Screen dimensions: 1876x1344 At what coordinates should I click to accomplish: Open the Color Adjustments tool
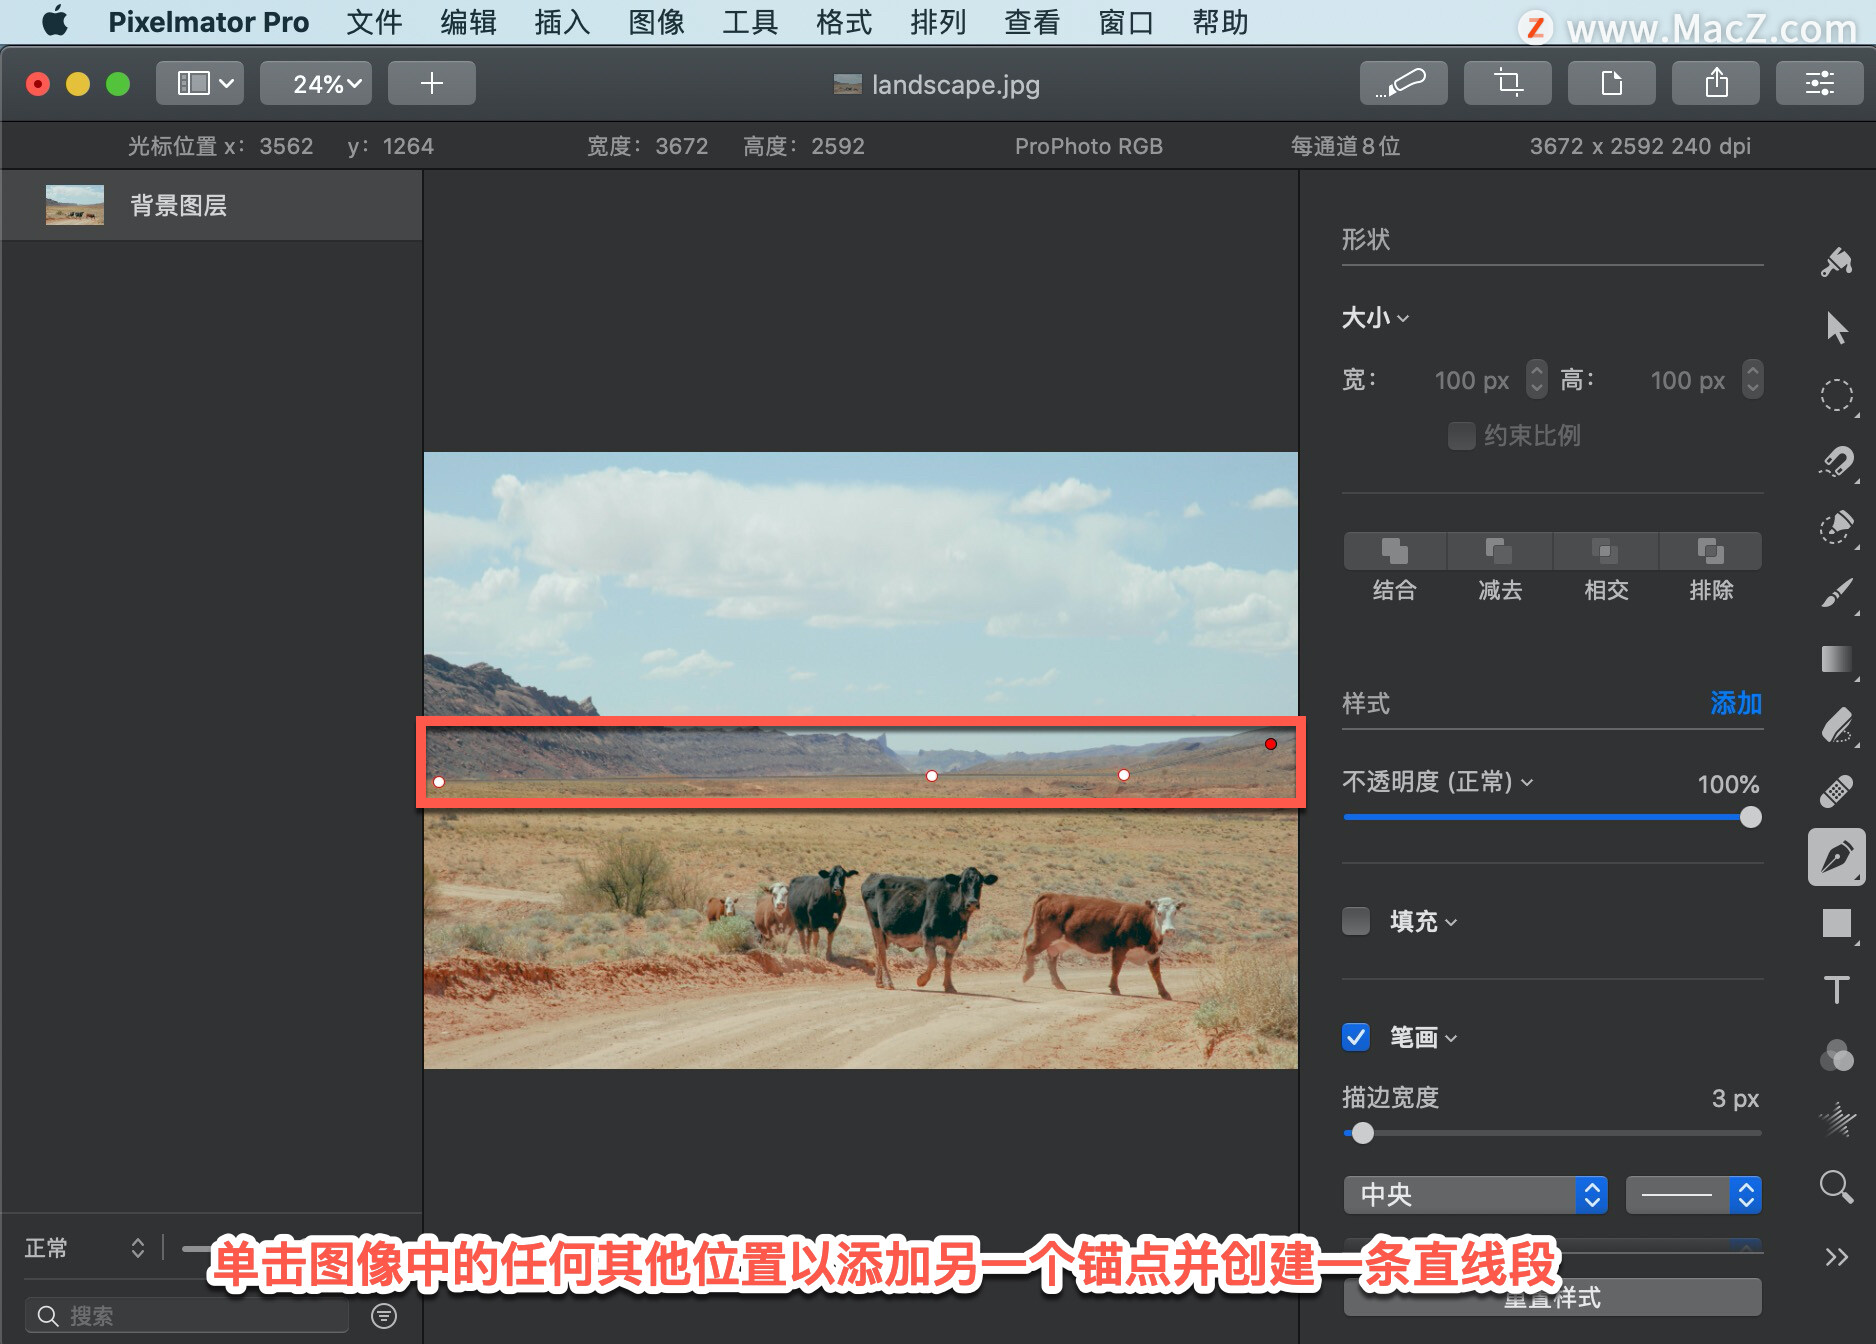(1836, 1055)
